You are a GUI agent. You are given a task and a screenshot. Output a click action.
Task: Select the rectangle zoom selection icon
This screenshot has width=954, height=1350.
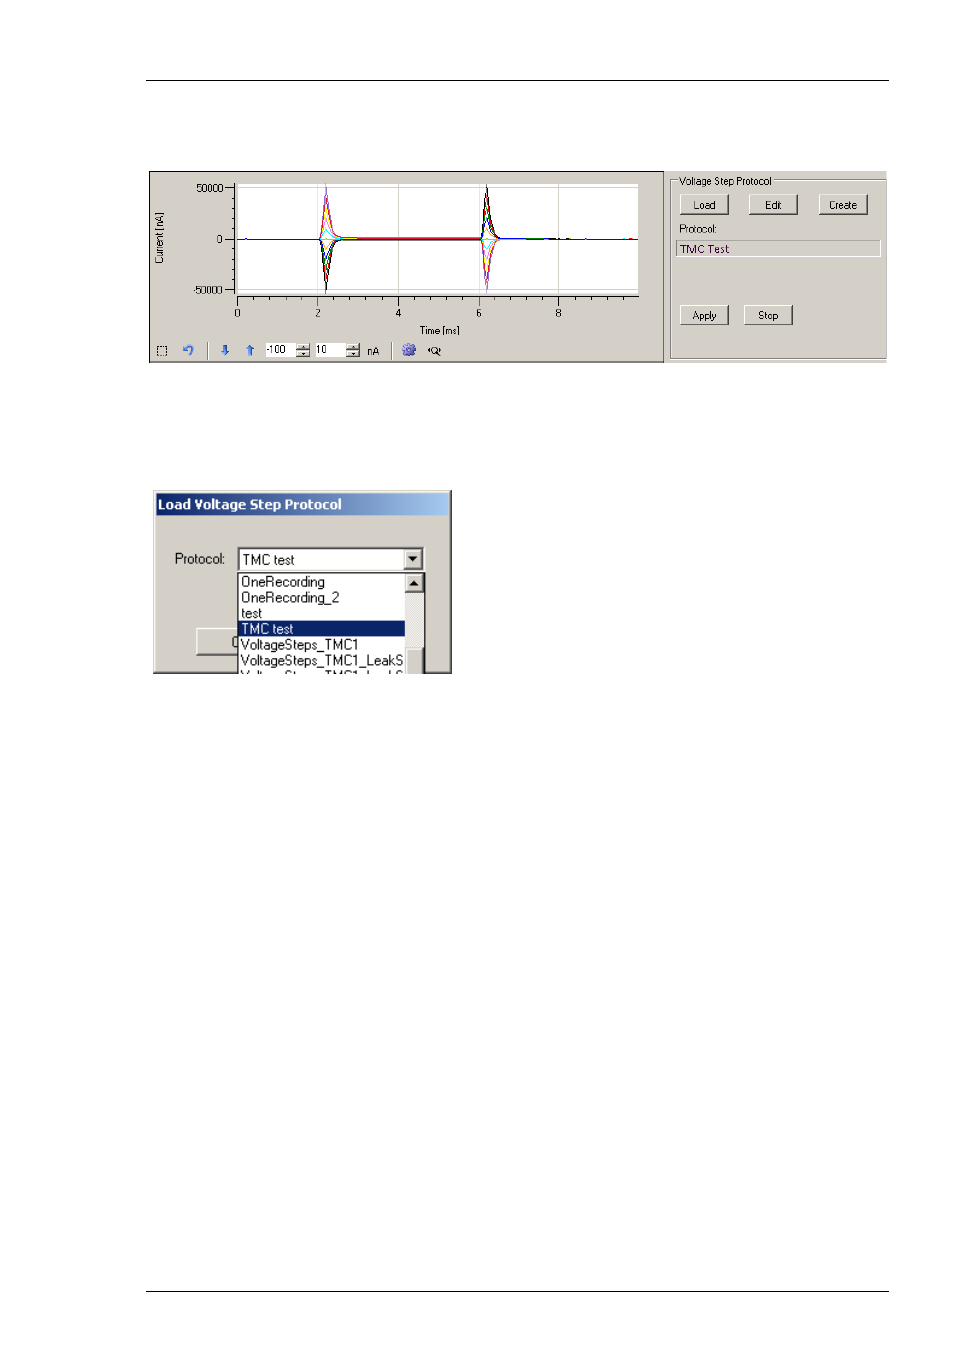click(x=162, y=351)
